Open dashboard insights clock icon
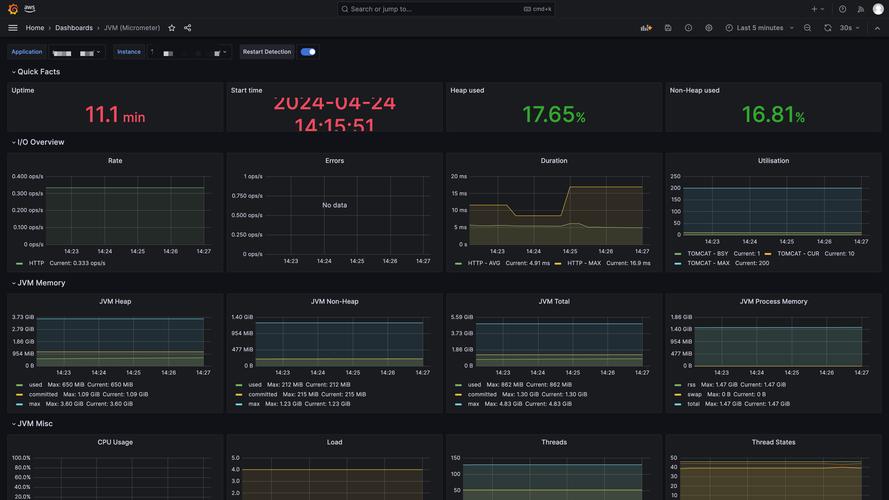This screenshot has width=889, height=500. point(688,28)
